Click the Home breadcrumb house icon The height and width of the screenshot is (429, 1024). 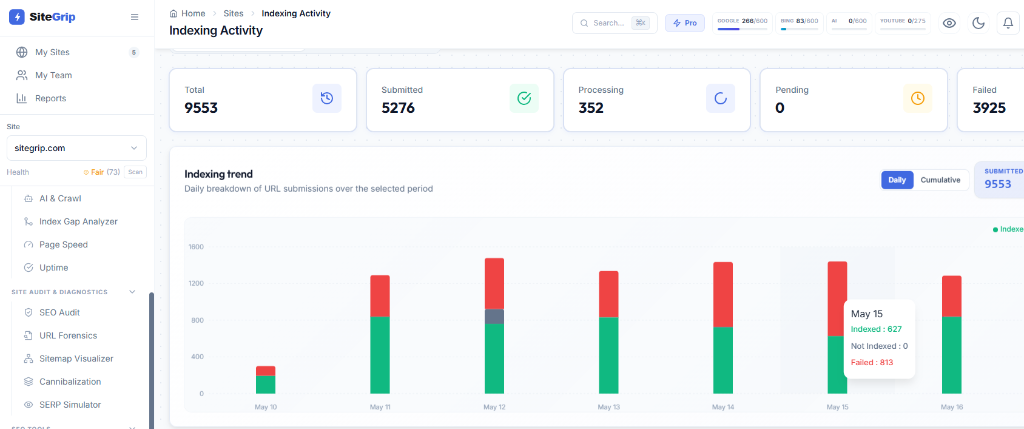173,13
